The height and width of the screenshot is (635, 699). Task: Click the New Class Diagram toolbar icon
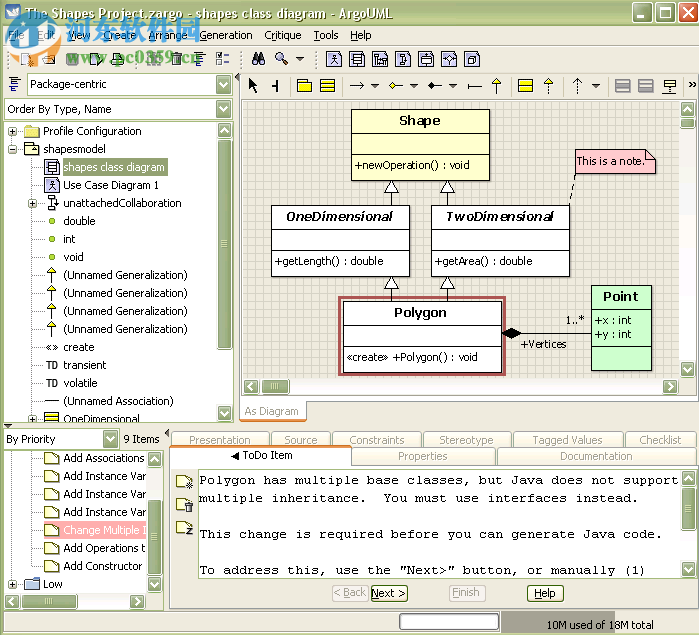click(x=357, y=59)
